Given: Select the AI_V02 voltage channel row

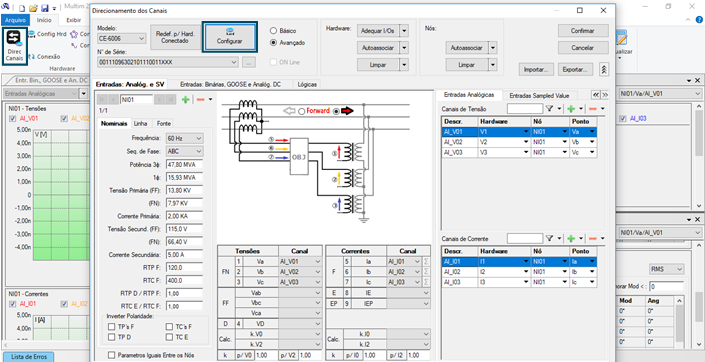Looking at the screenshot, I should coord(519,142).
